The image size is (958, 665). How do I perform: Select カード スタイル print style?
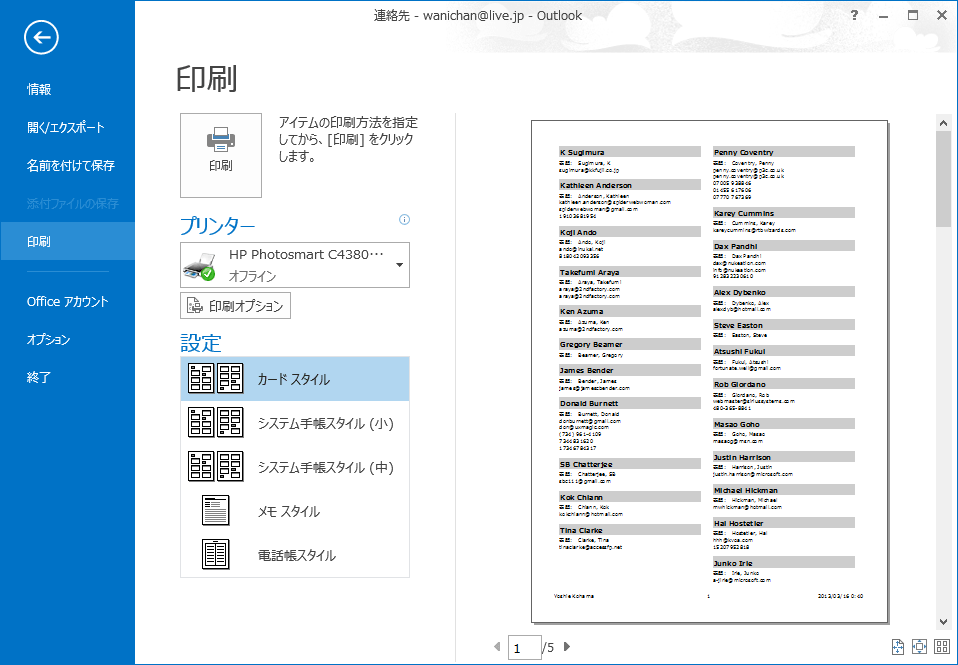pyautogui.click(x=294, y=379)
